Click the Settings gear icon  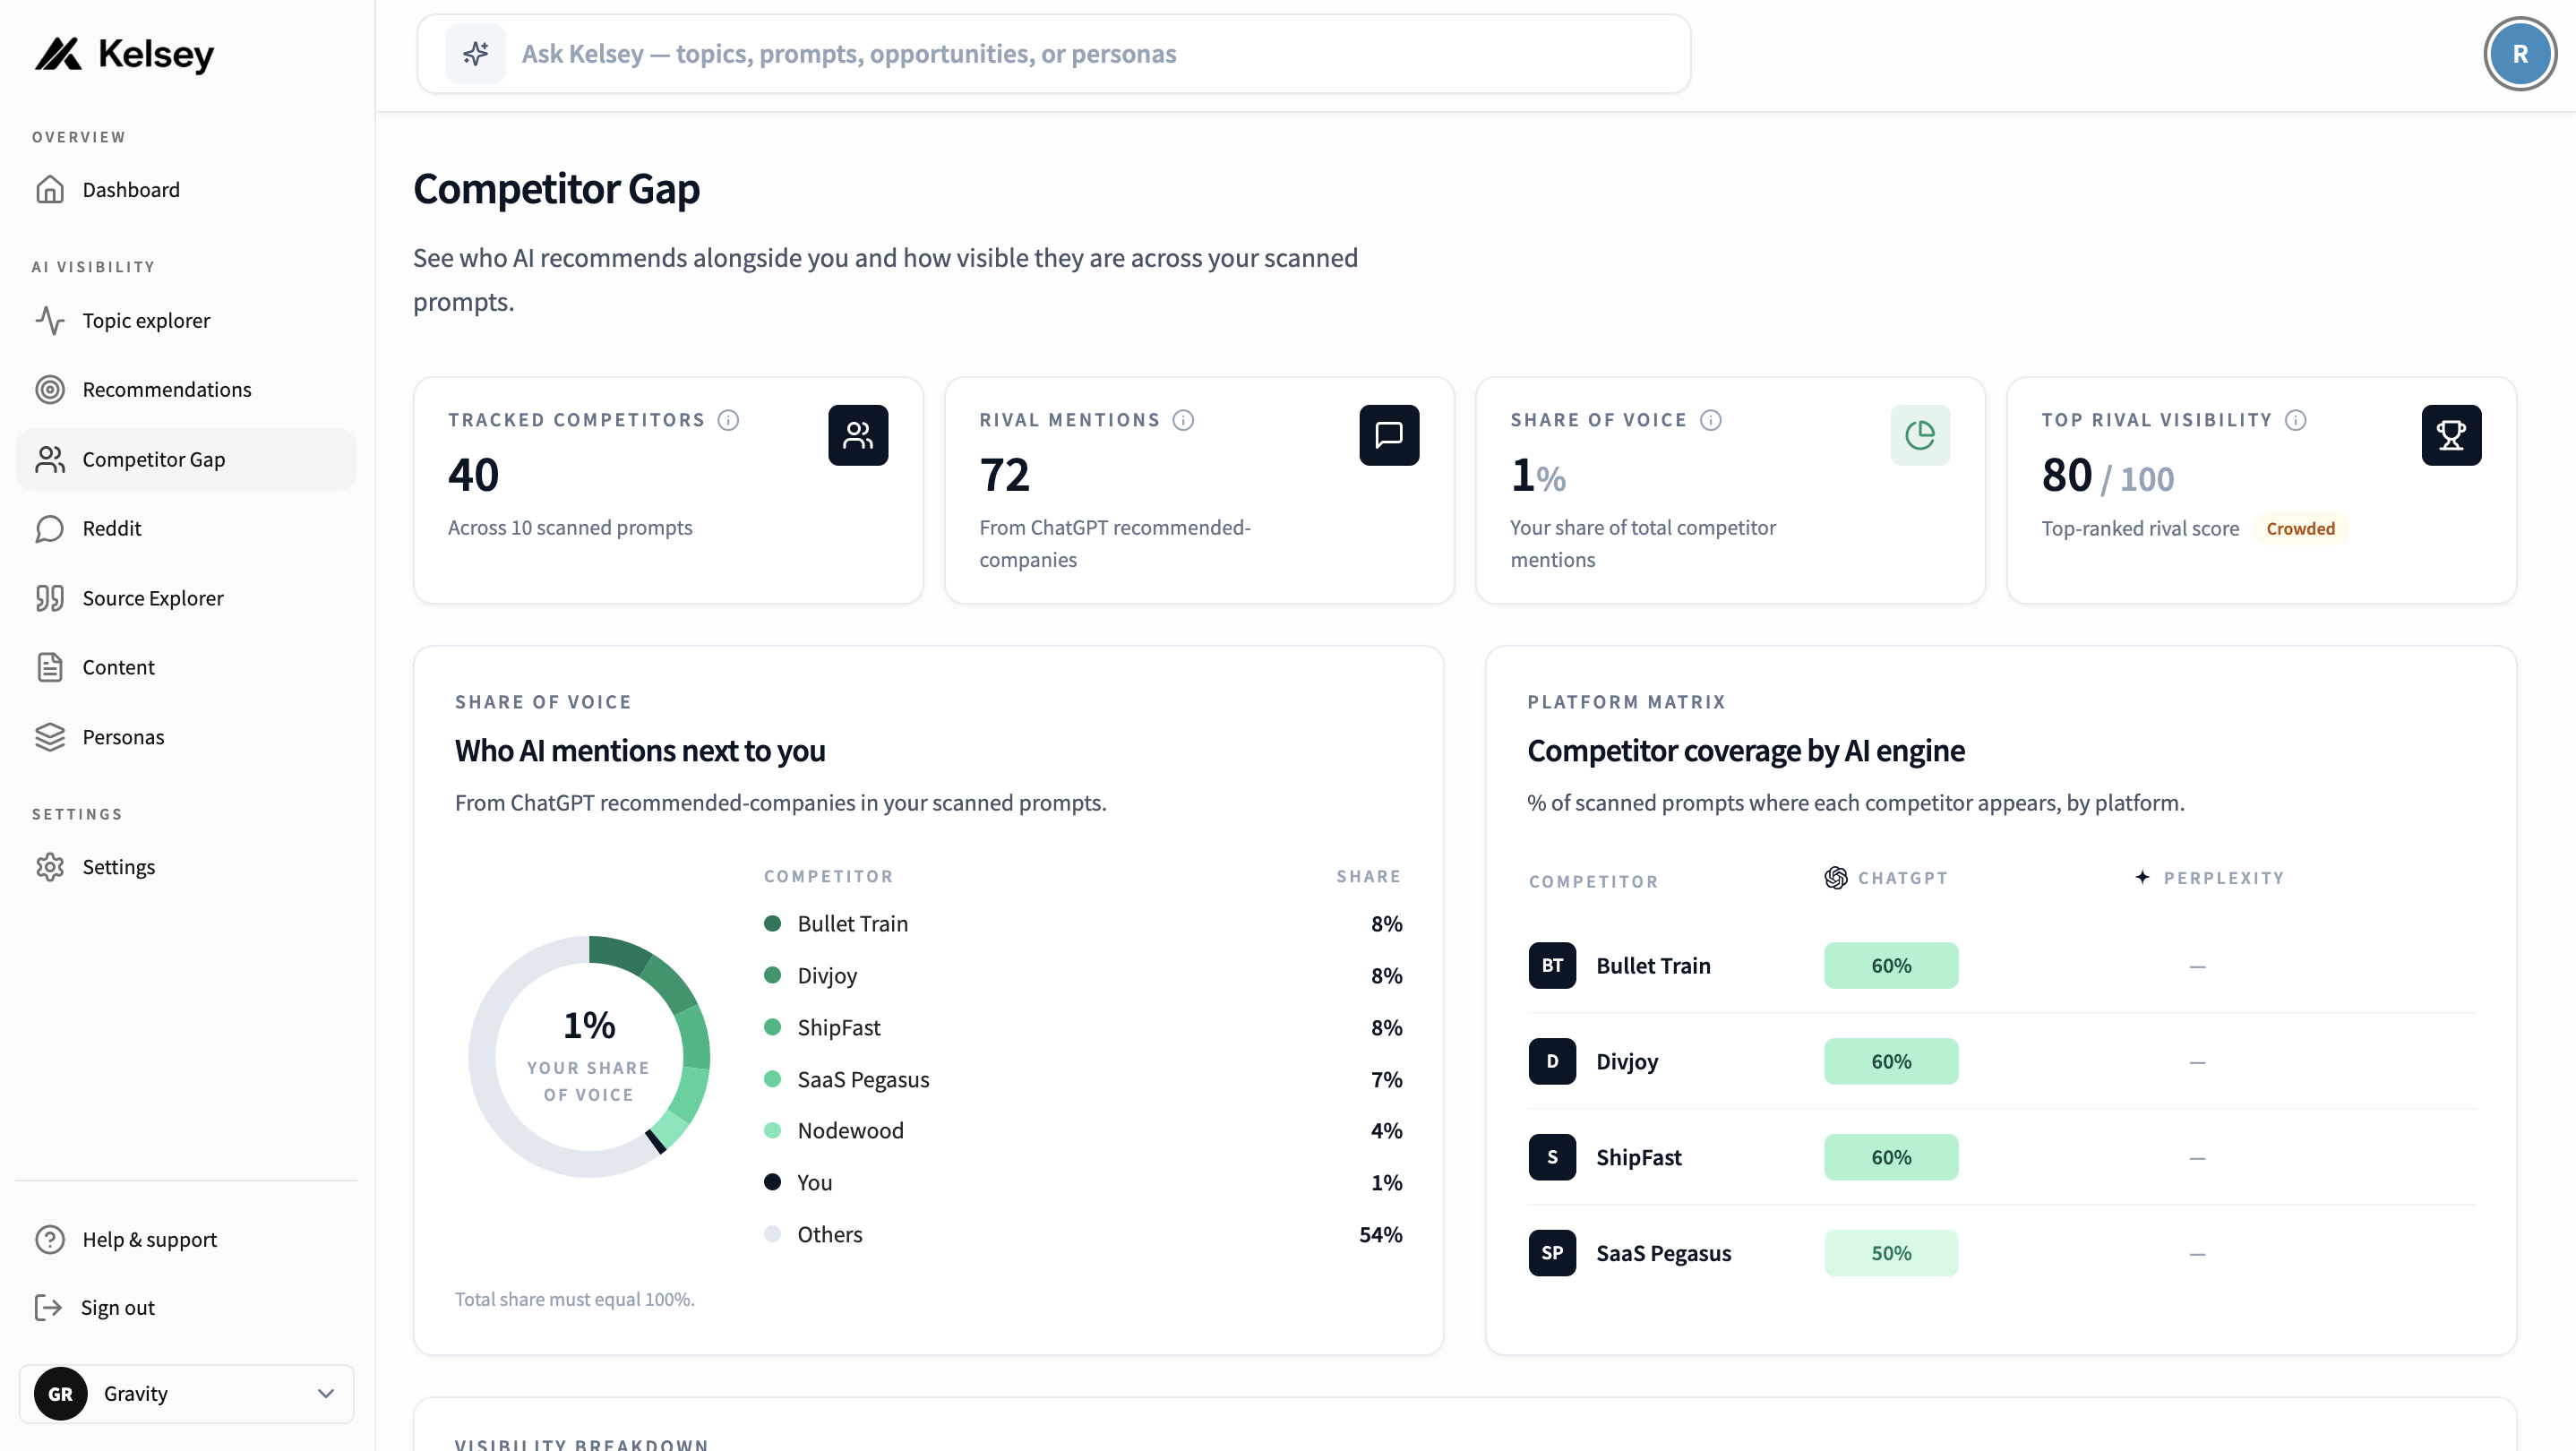pos(50,867)
